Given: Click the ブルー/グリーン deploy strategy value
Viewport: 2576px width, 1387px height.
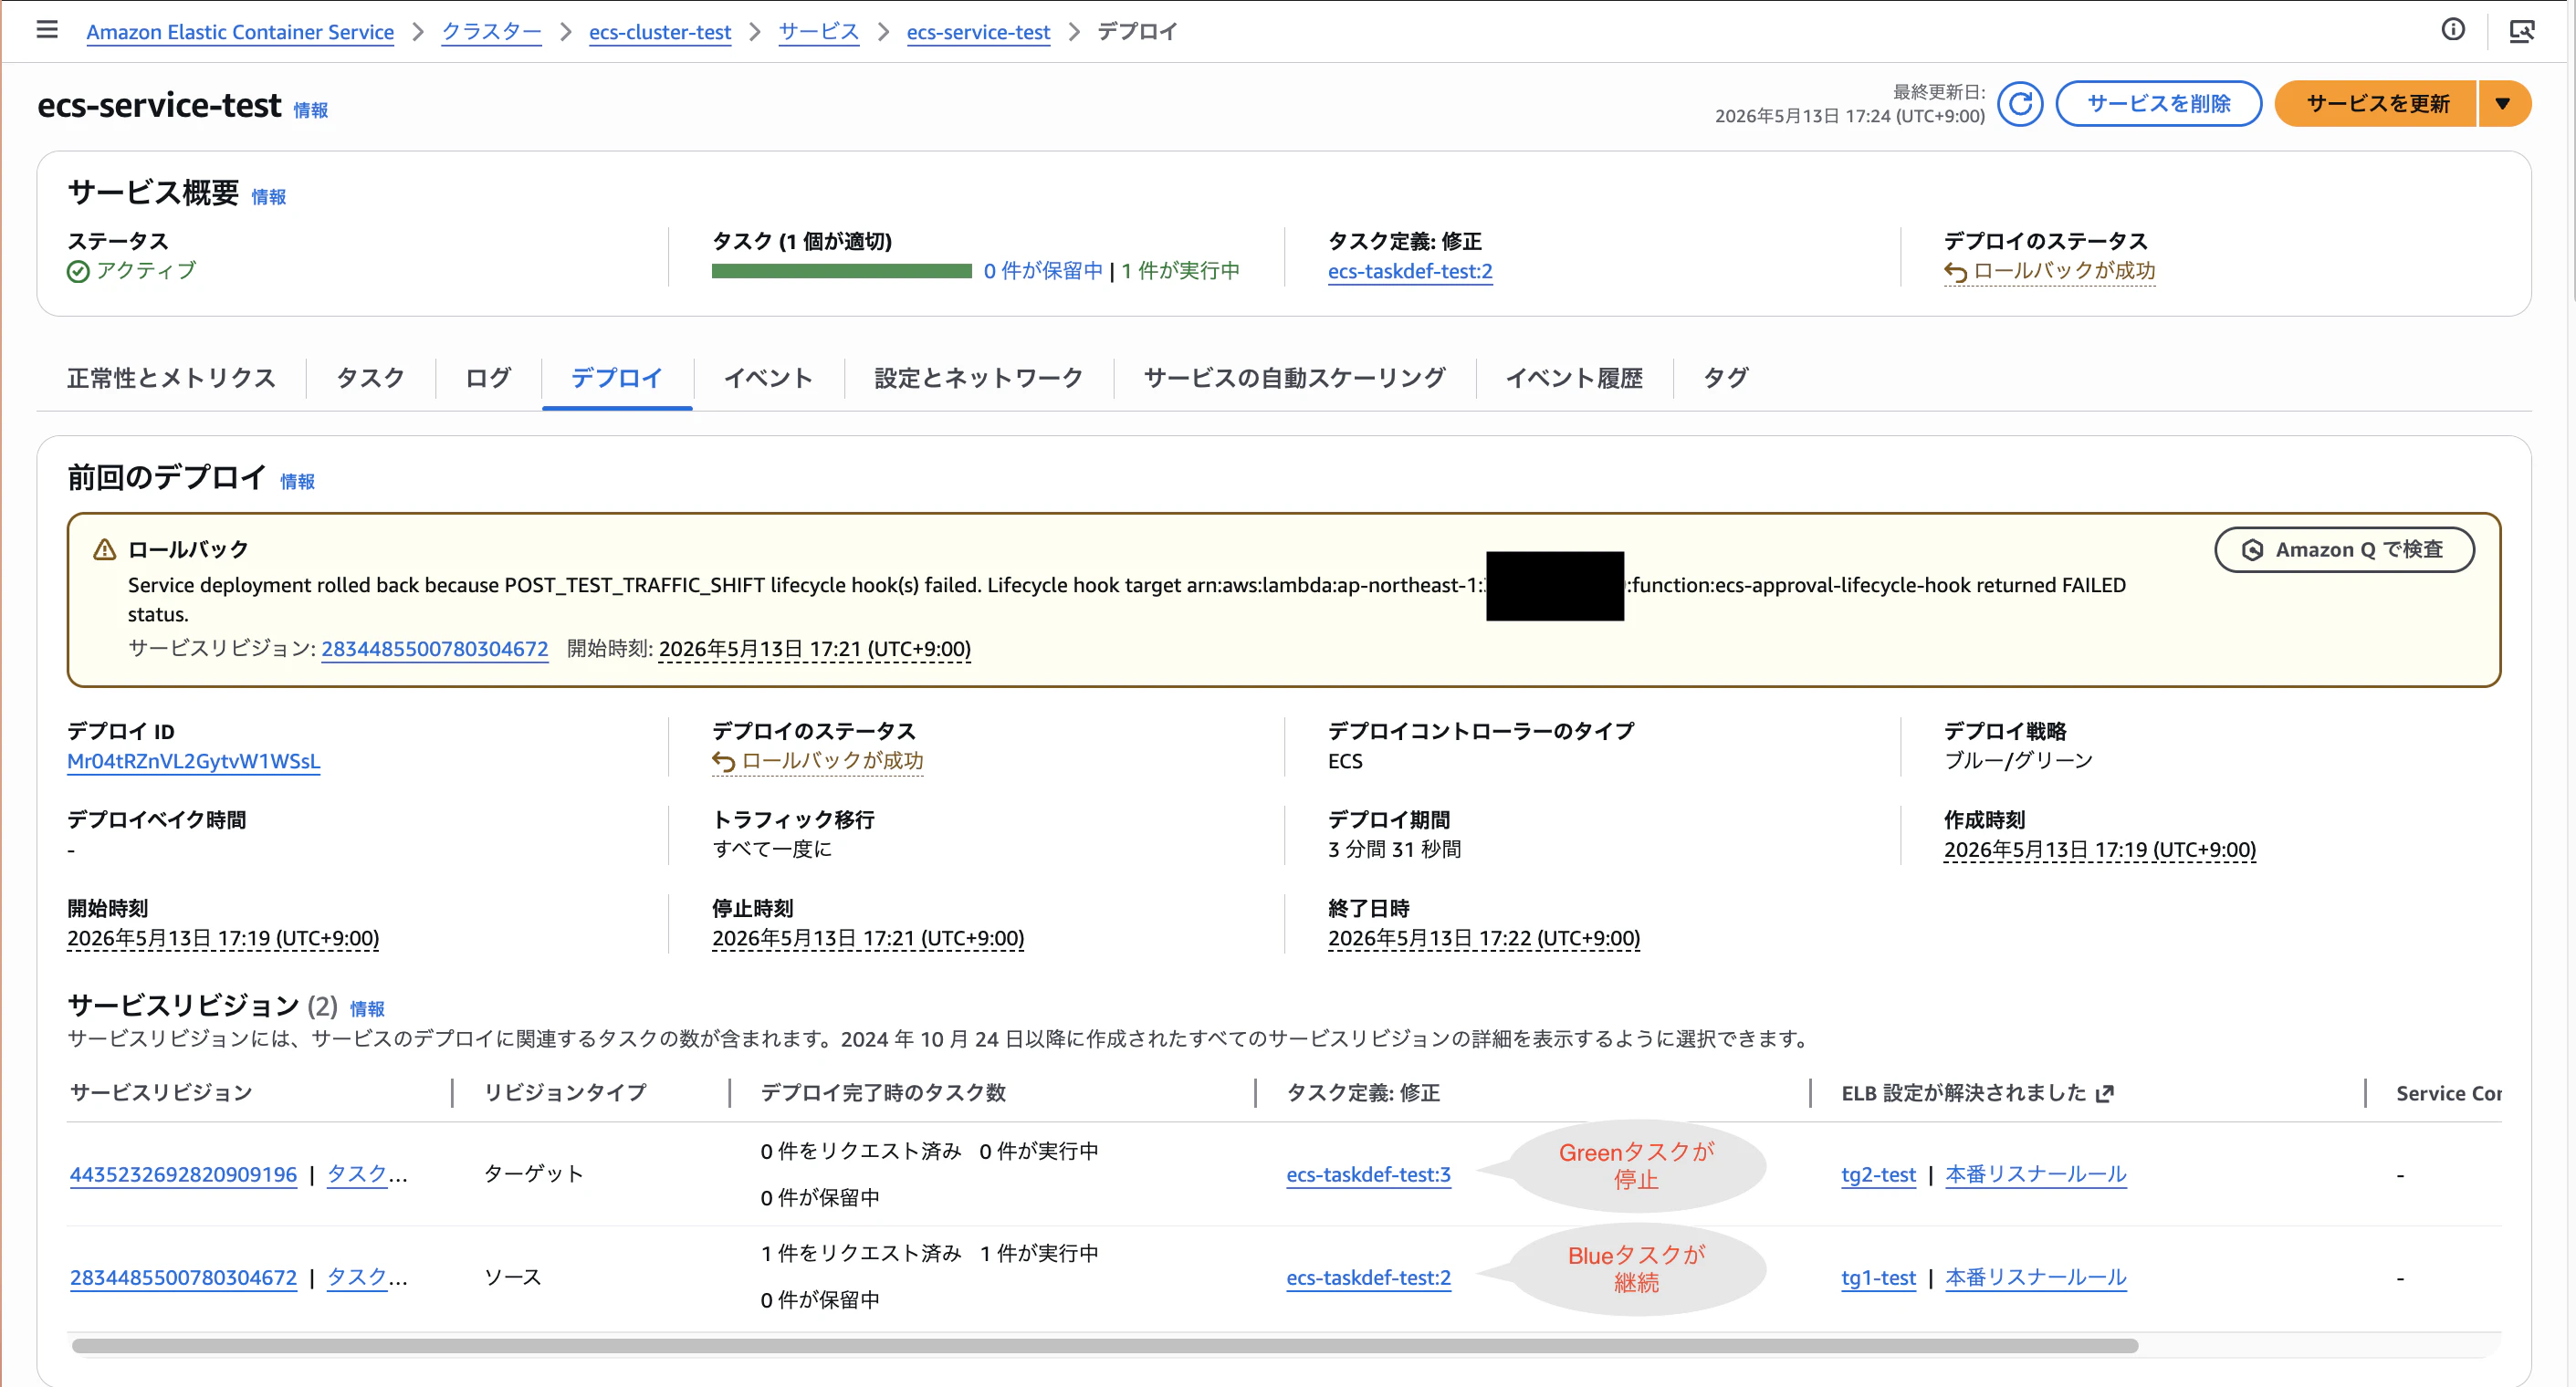Looking at the screenshot, I should pos(2018,761).
